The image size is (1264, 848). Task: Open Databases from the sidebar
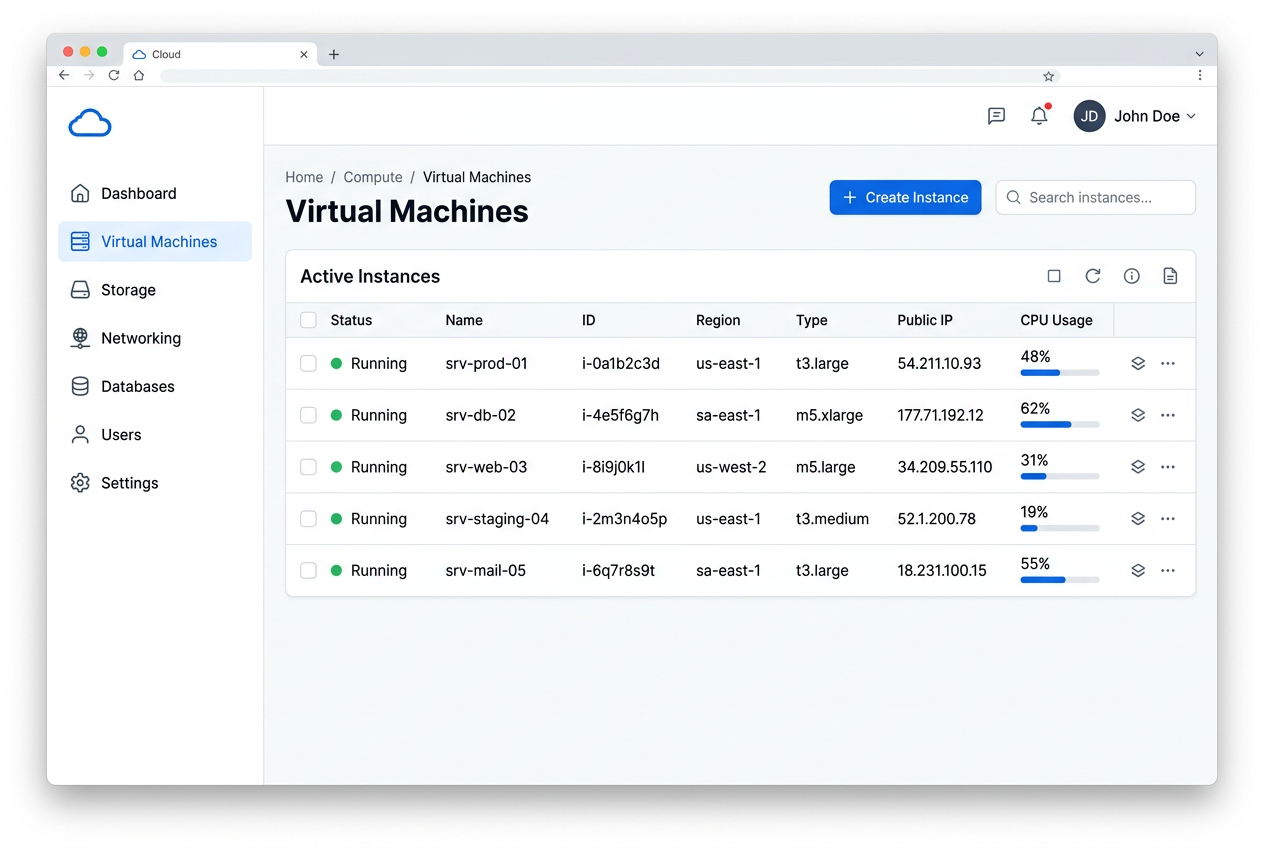(155, 387)
